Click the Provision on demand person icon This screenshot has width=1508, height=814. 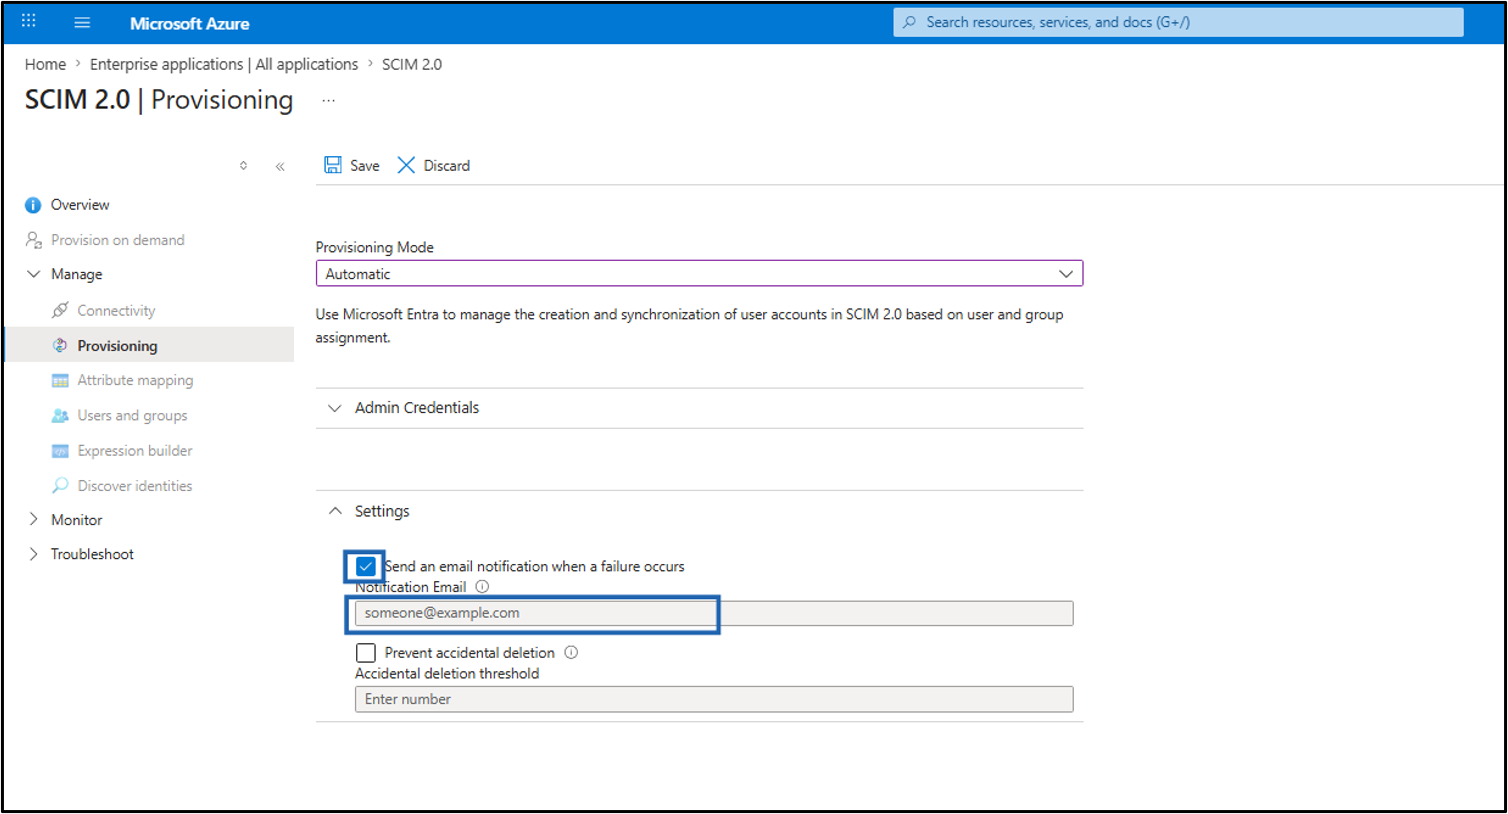[x=33, y=240]
